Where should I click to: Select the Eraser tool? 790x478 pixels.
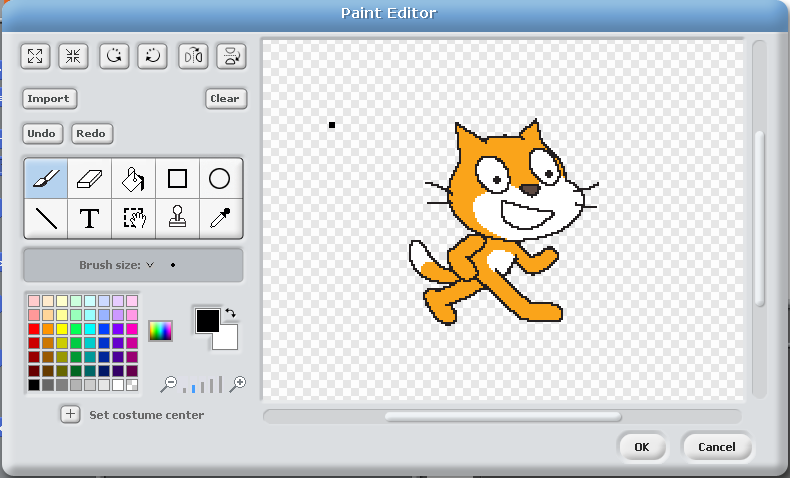coord(90,178)
